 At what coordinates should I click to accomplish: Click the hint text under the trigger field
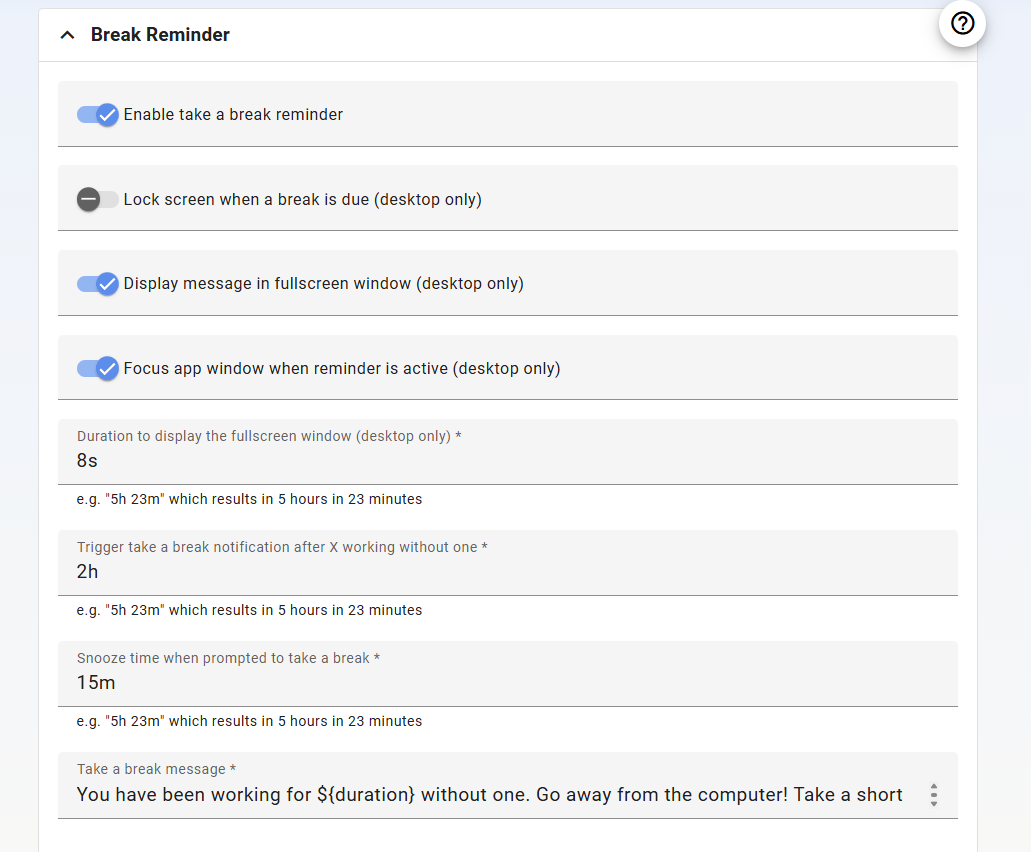[x=249, y=610]
